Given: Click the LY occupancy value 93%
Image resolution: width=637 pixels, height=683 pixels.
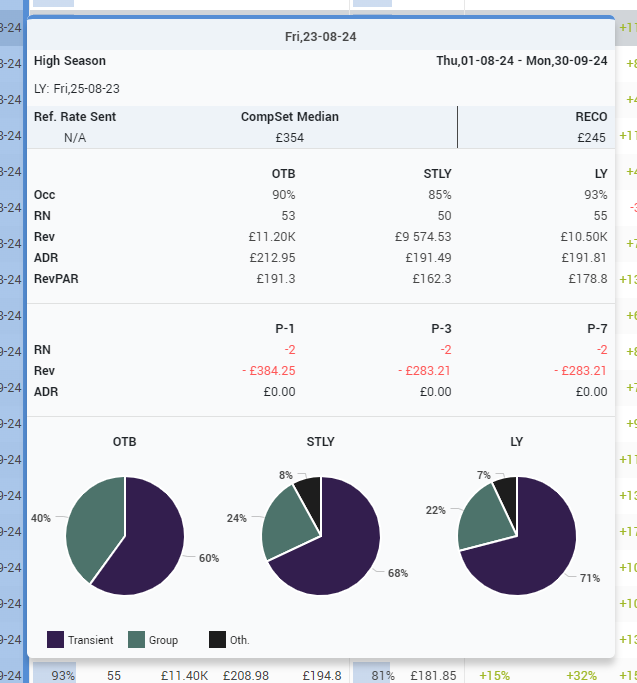Looking at the screenshot, I should tap(596, 195).
